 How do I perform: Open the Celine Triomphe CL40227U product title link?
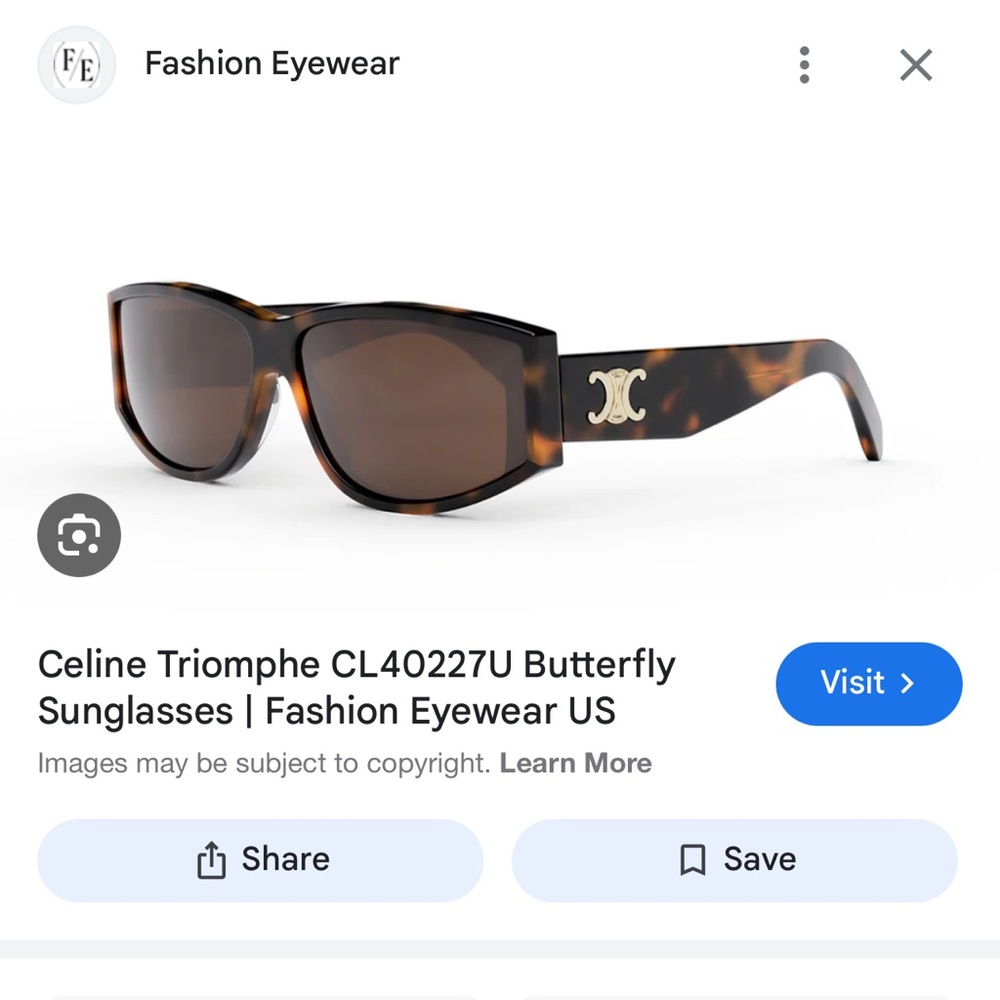click(357, 687)
